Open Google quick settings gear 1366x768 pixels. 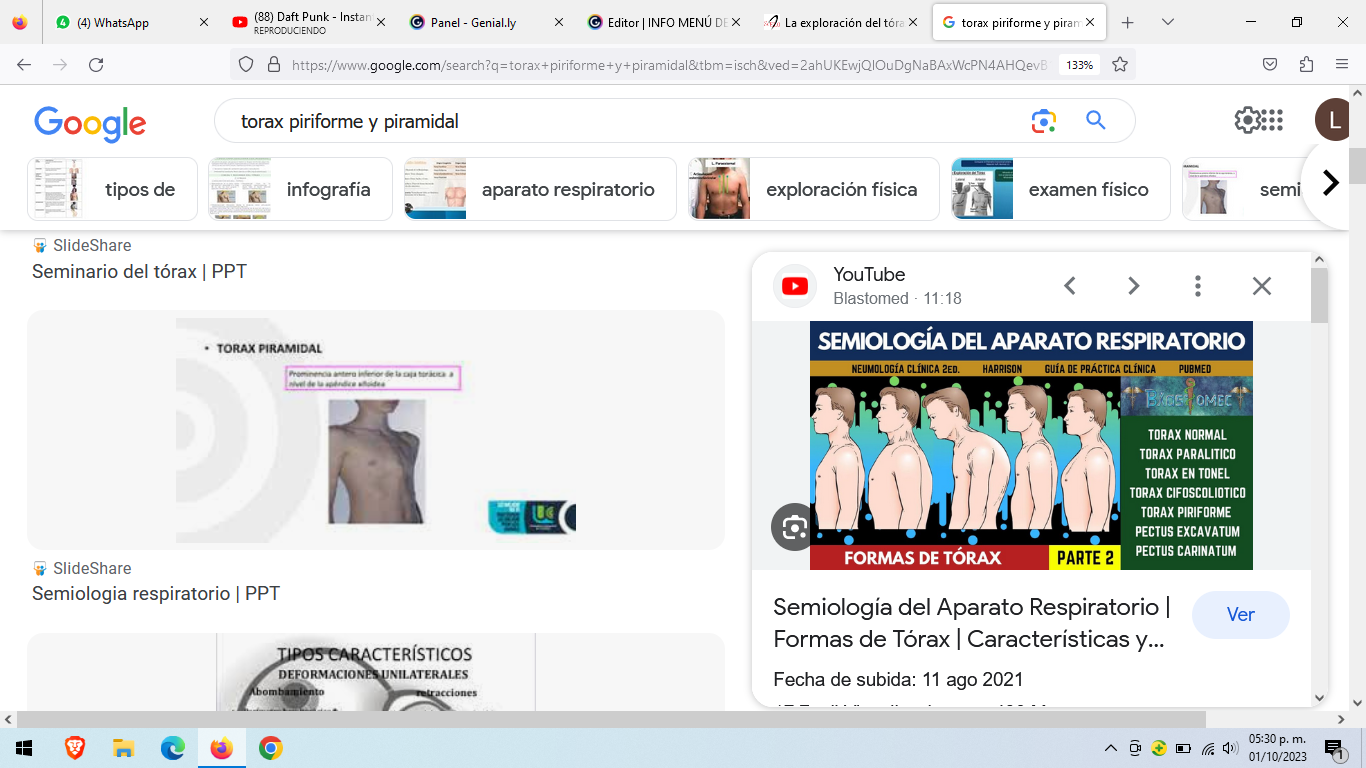(x=1247, y=121)
